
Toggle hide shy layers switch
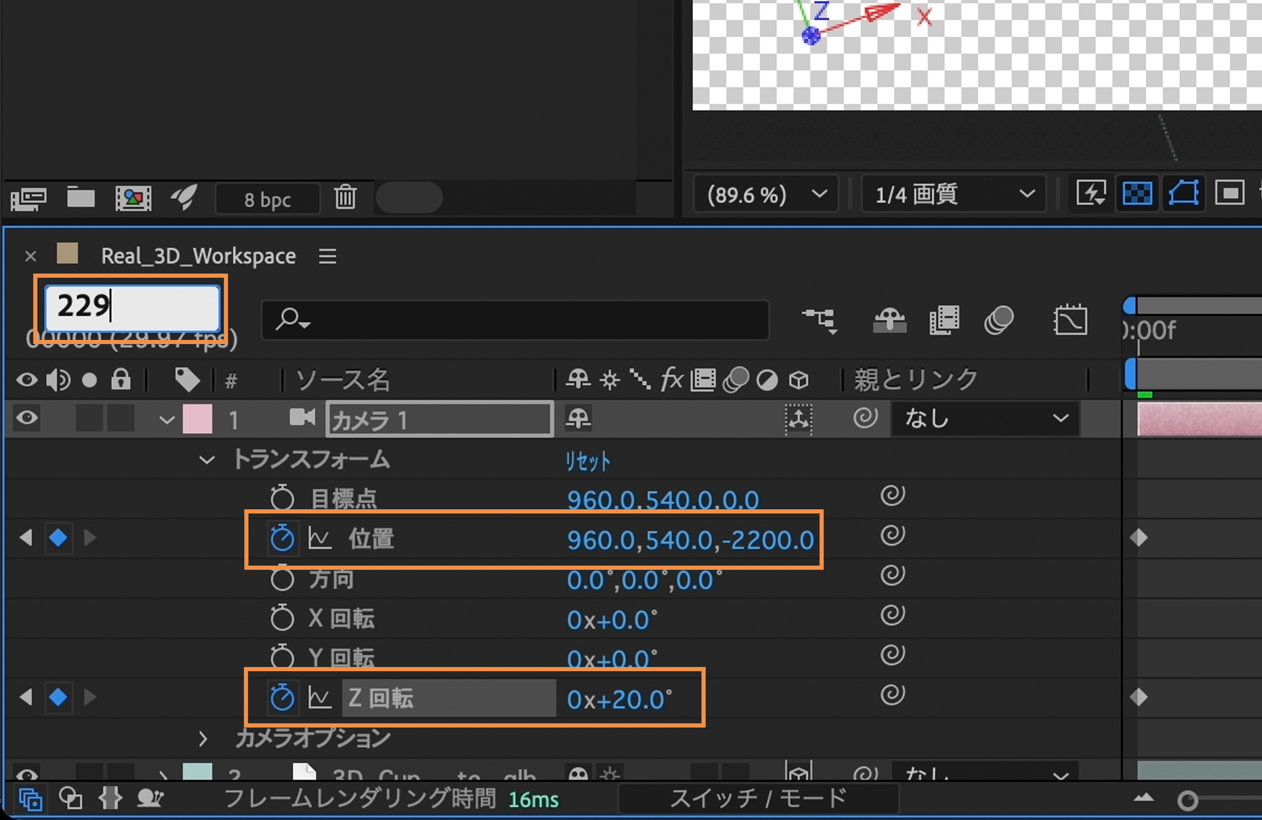(x=889, y=320)
